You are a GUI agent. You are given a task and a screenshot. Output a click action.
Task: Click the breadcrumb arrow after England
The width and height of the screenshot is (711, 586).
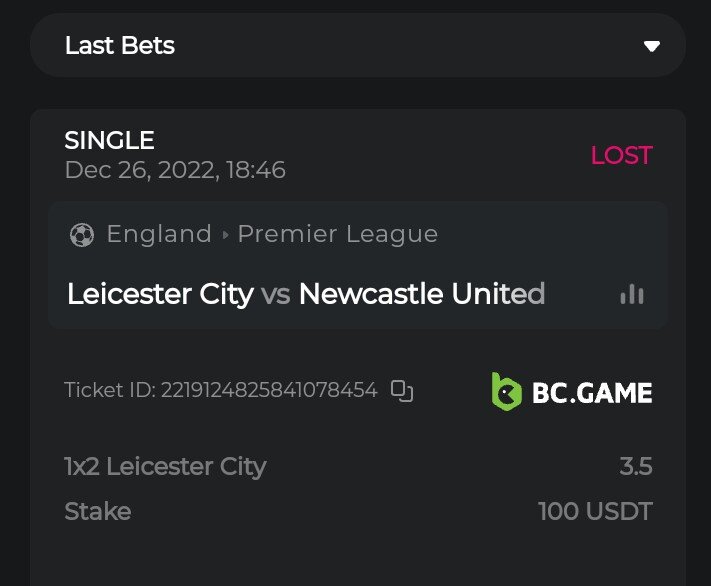(225, 235)
